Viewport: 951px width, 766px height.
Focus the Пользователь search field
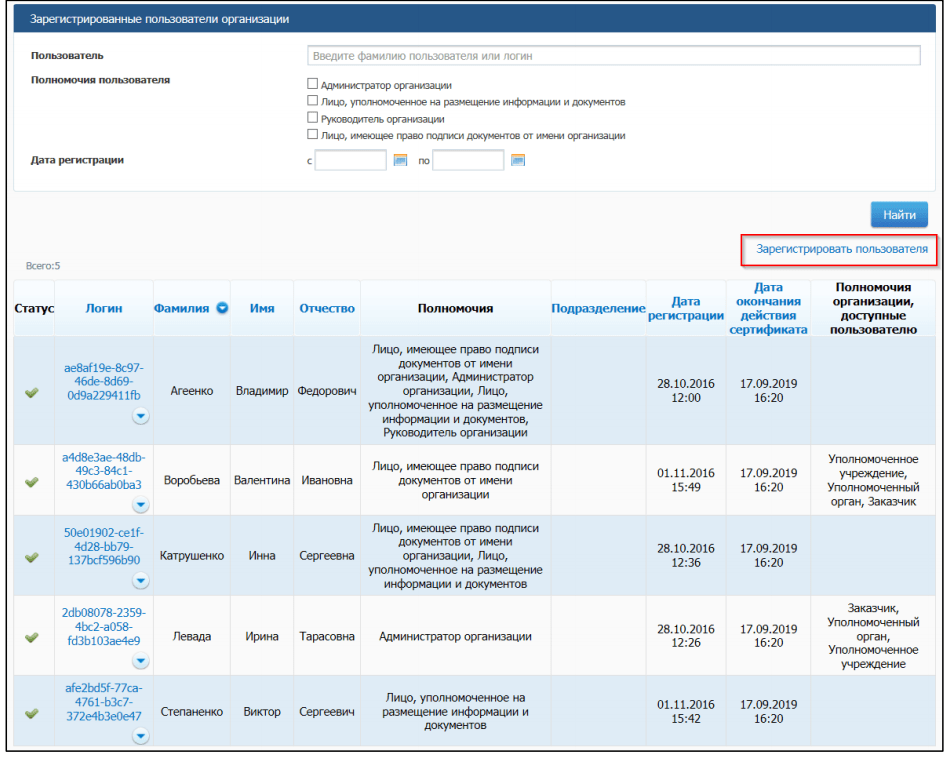point(614,56)
